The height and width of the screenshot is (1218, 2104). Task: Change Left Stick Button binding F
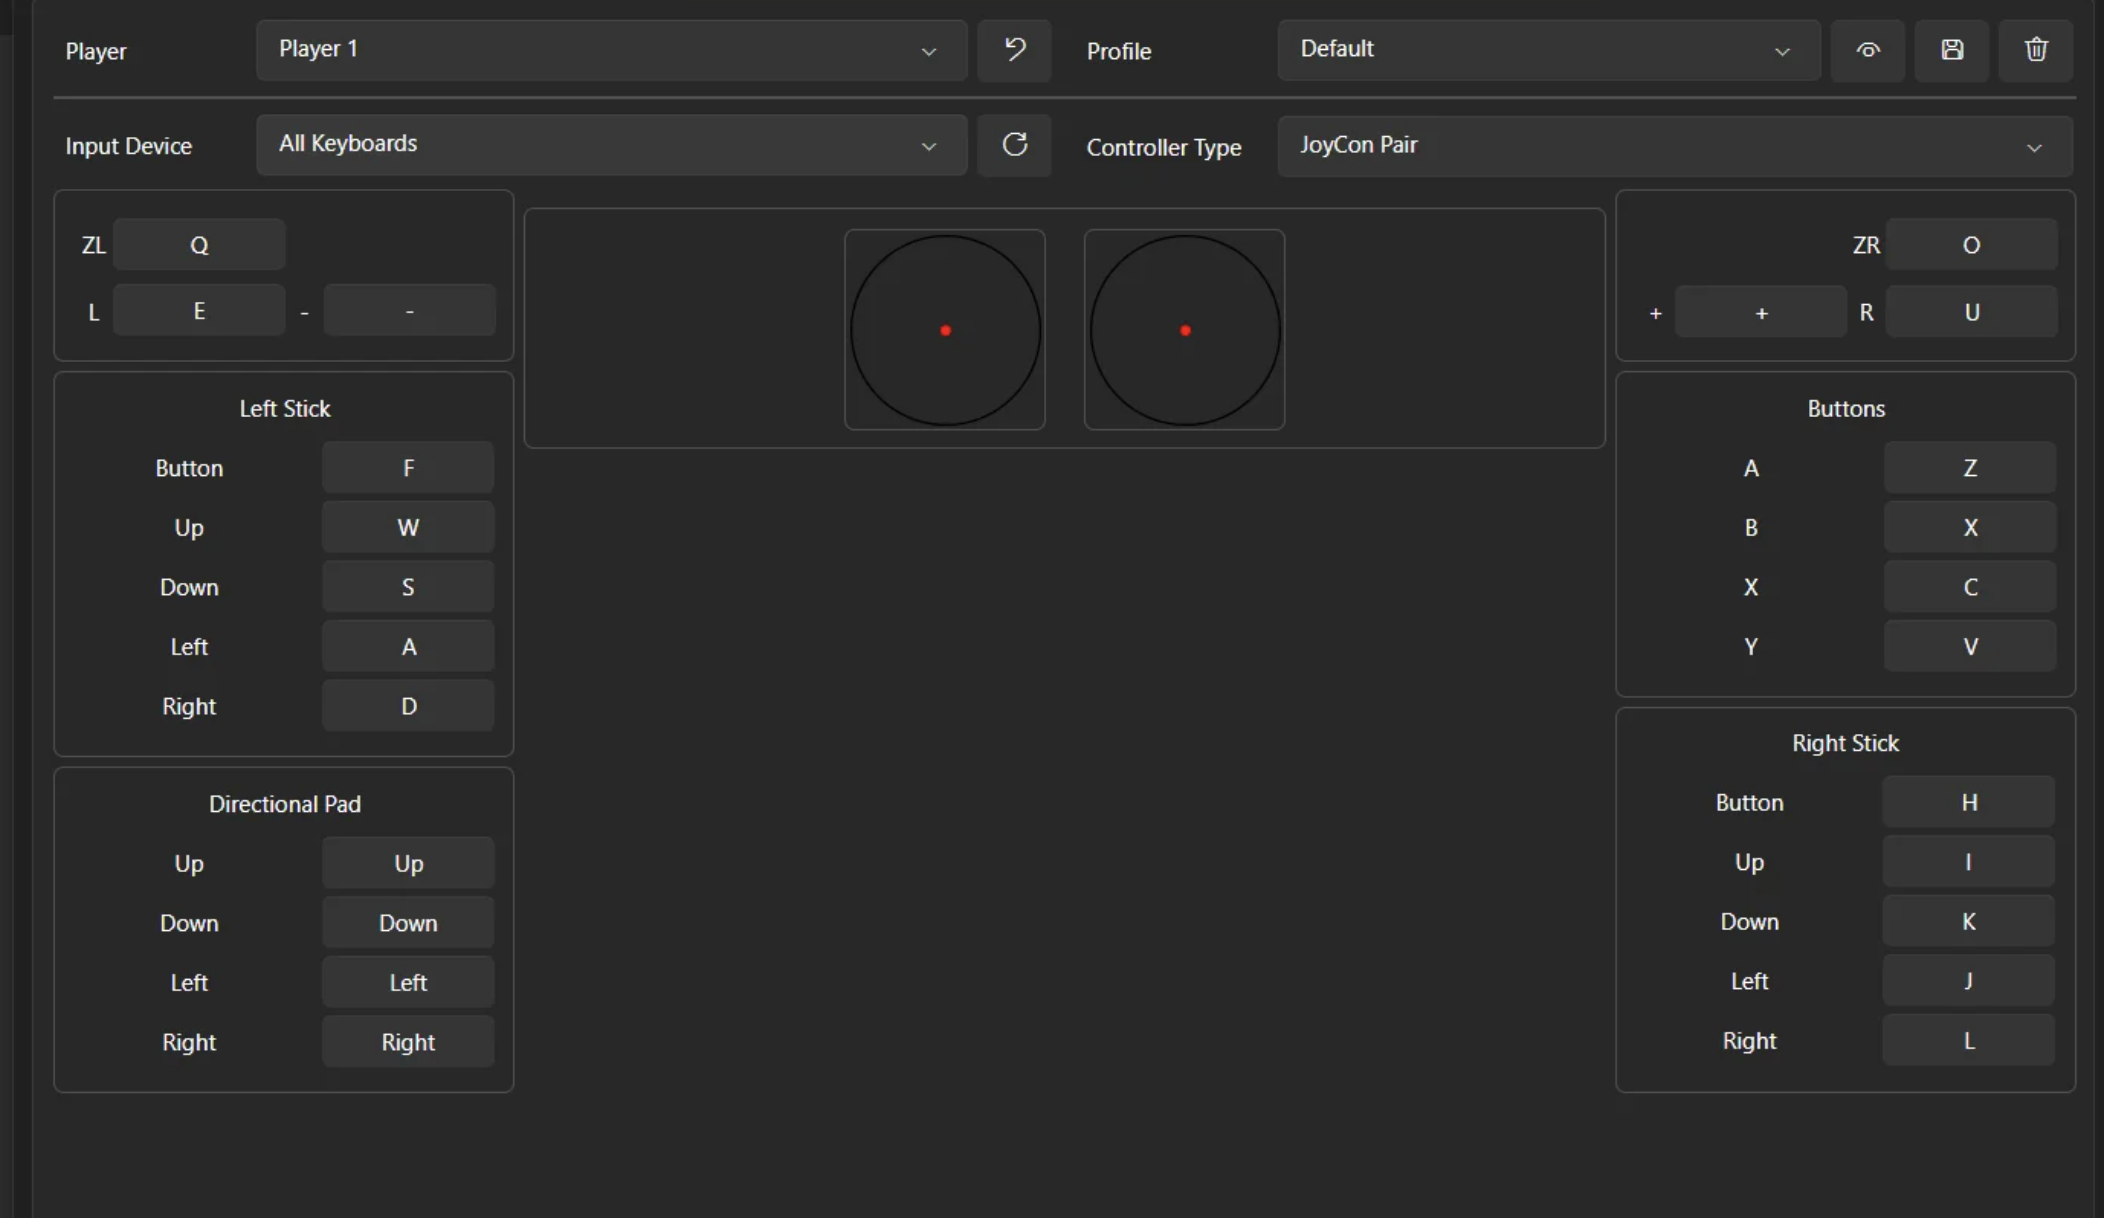click(408, 468)
